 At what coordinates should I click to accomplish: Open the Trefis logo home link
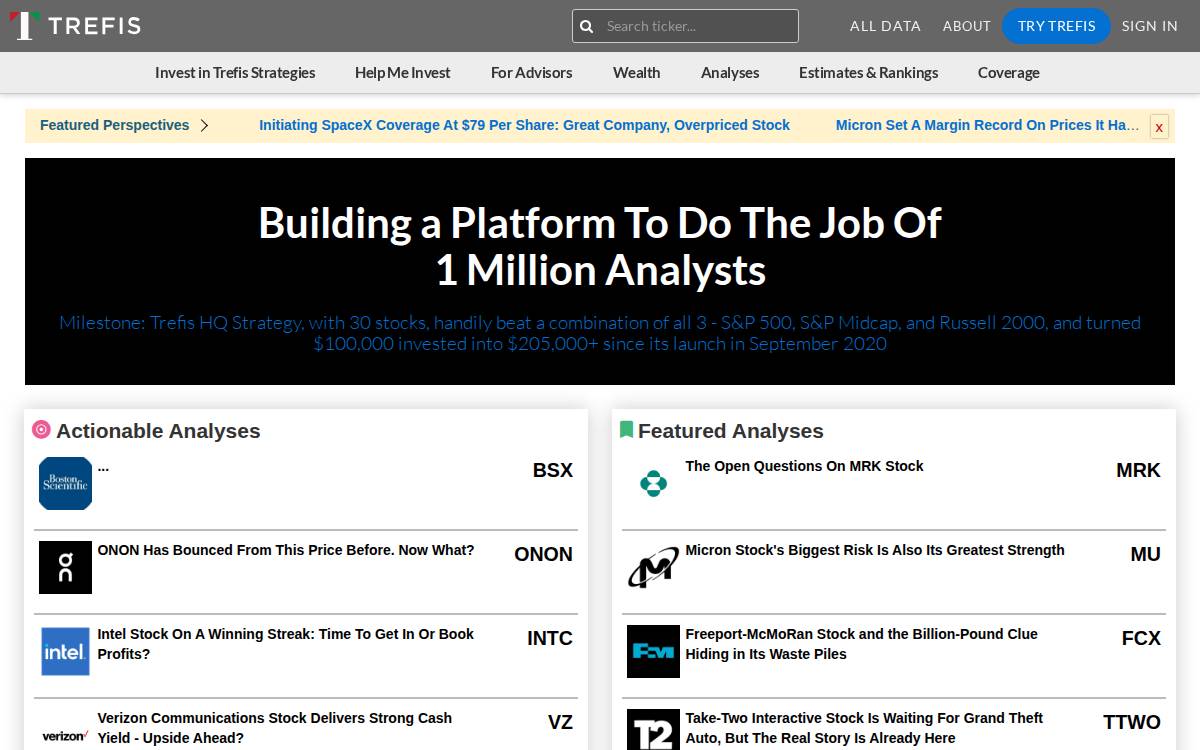point(75,26)
